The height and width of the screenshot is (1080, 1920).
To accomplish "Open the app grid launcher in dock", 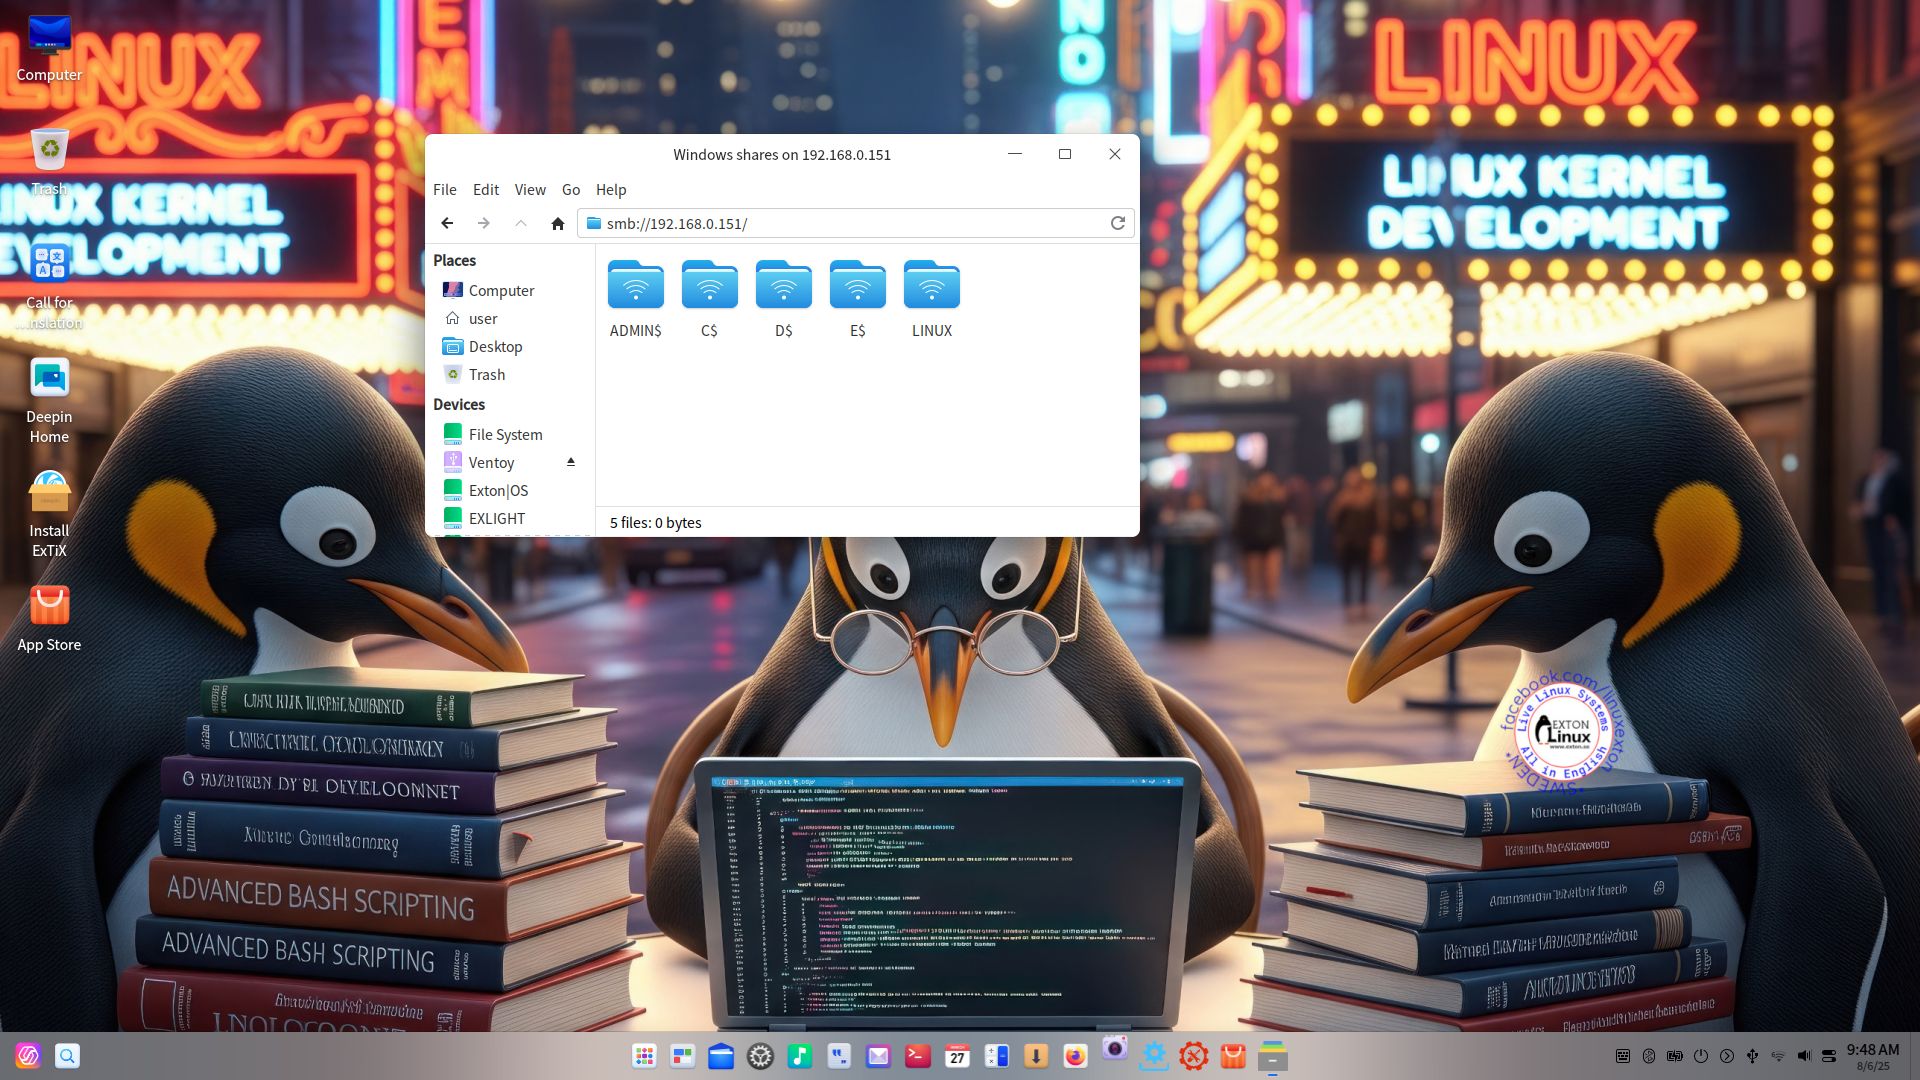I will point(644,1056).
